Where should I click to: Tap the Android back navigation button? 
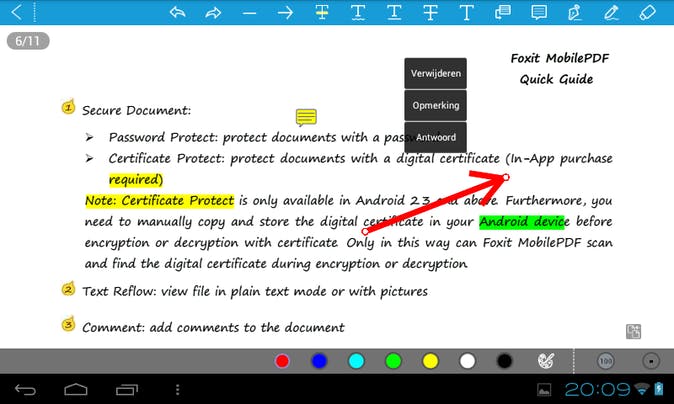point(25,390)
